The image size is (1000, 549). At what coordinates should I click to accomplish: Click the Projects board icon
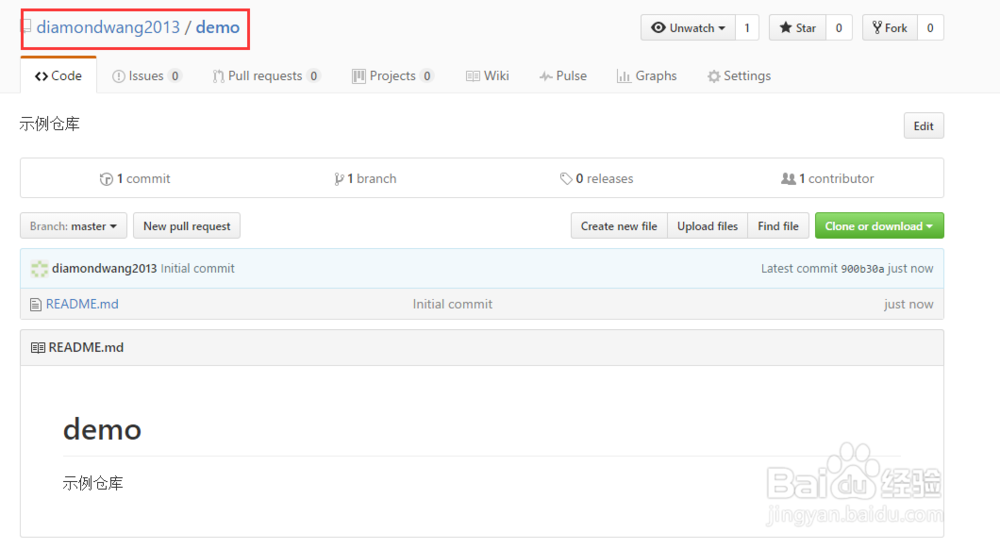point(359,77)
